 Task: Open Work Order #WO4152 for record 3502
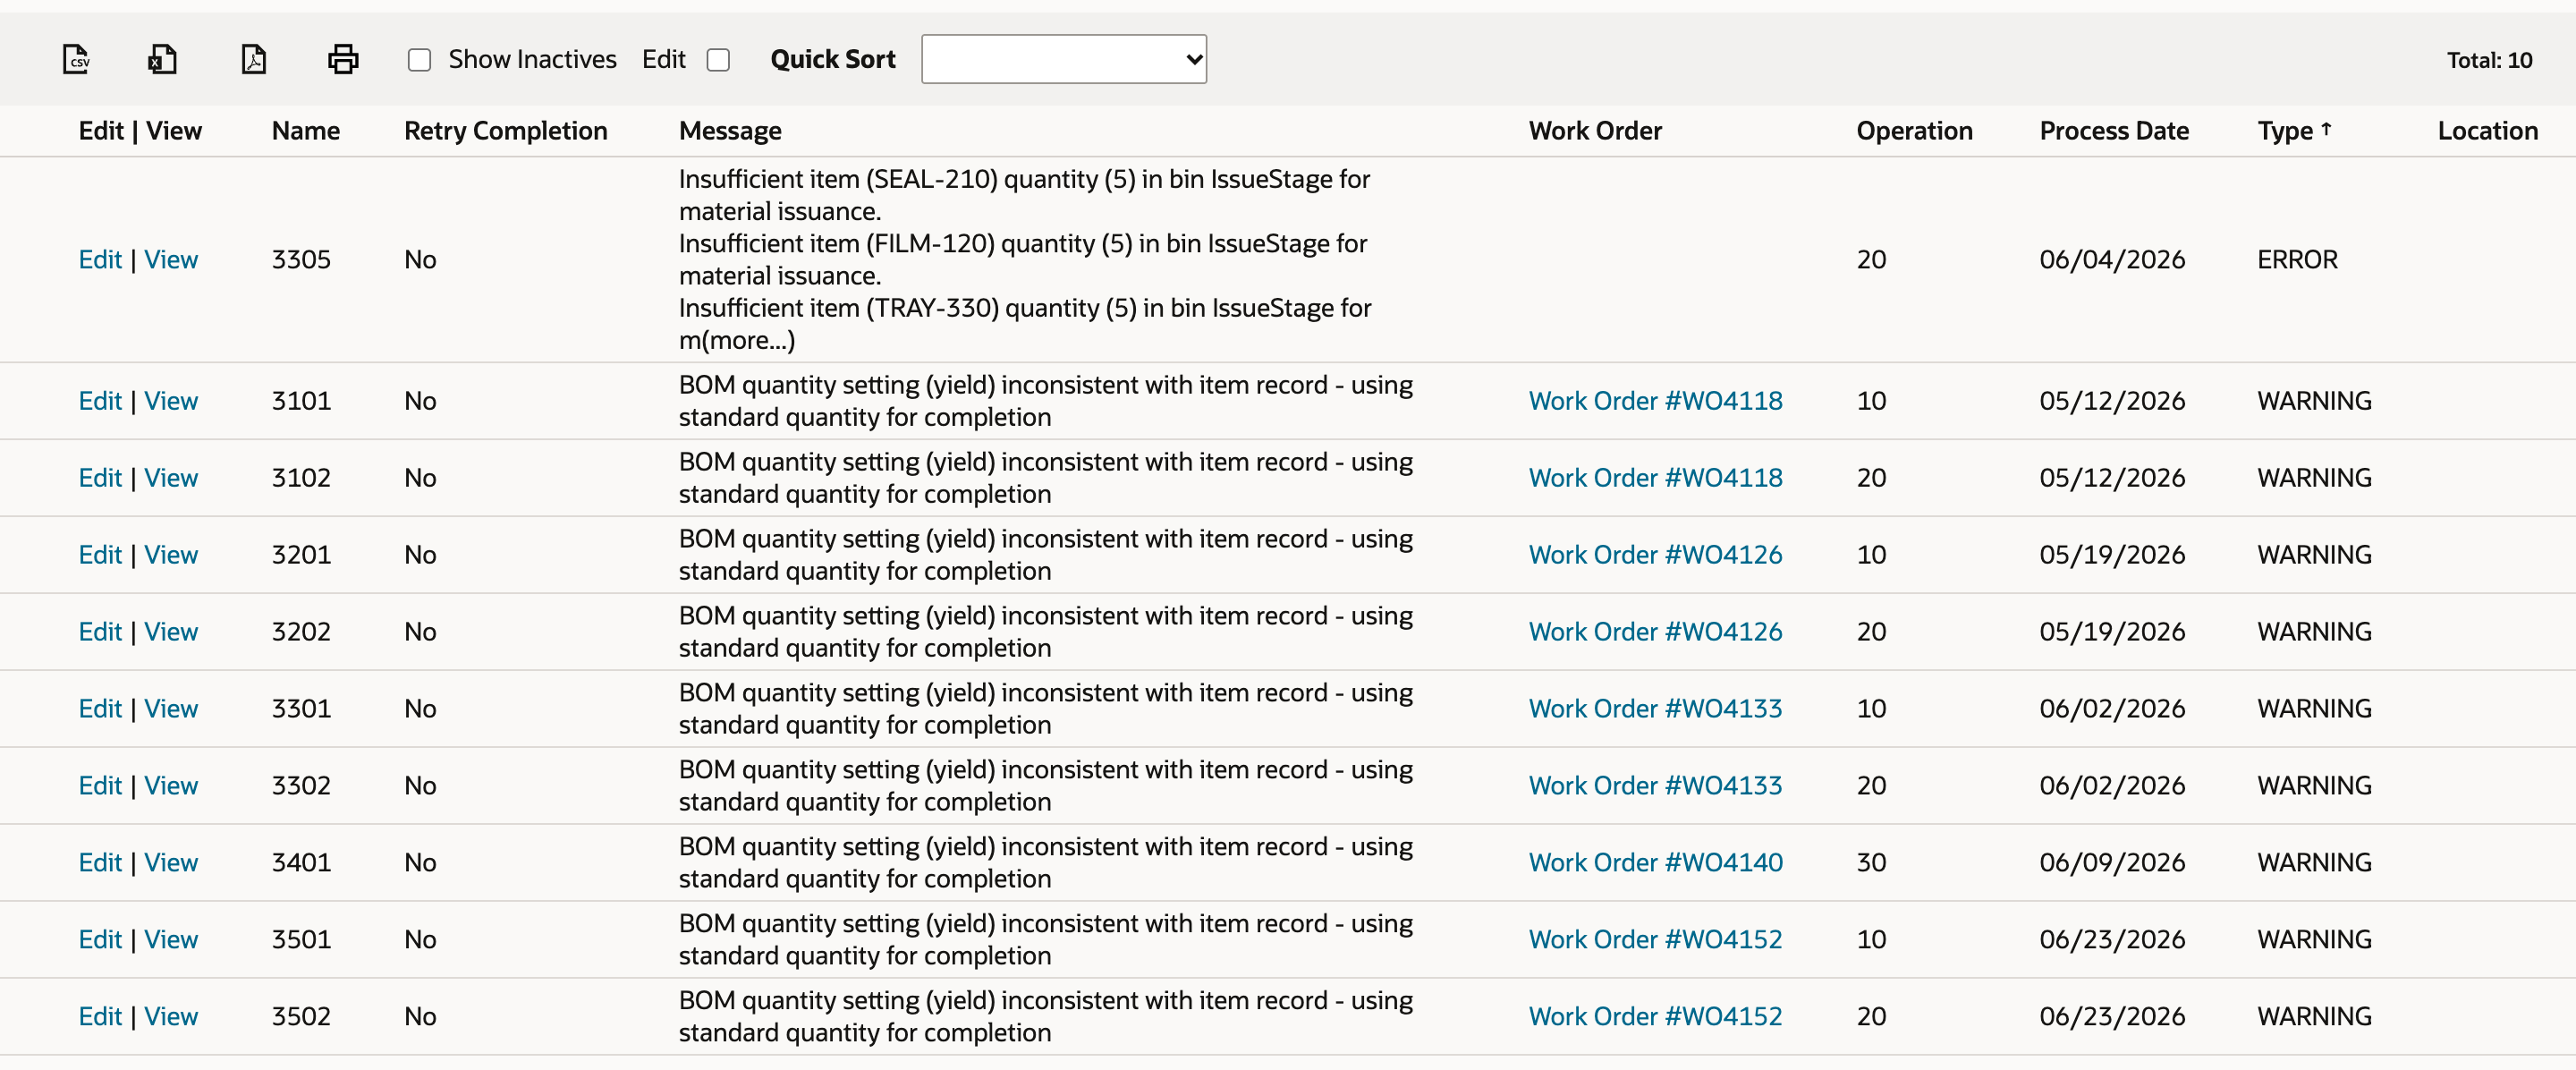point(1655,1017)
